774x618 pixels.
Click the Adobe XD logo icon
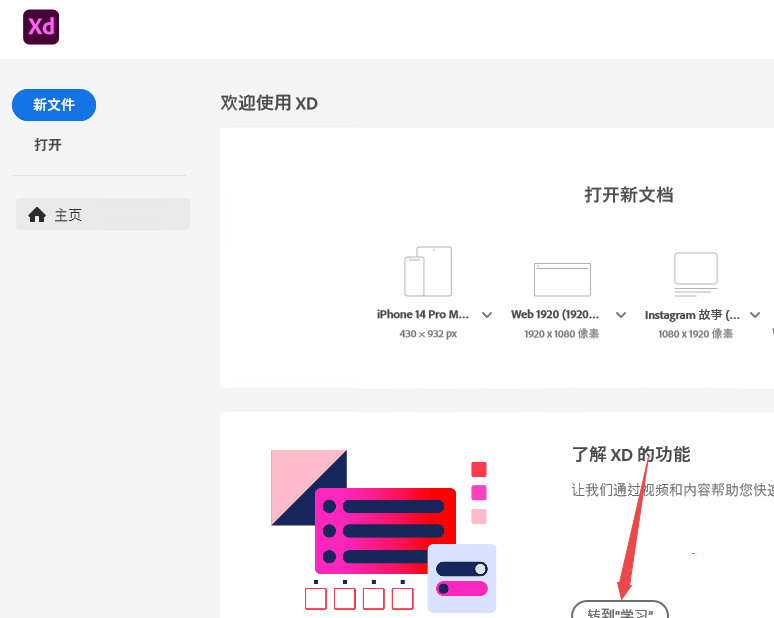click(x=41, y=27)
